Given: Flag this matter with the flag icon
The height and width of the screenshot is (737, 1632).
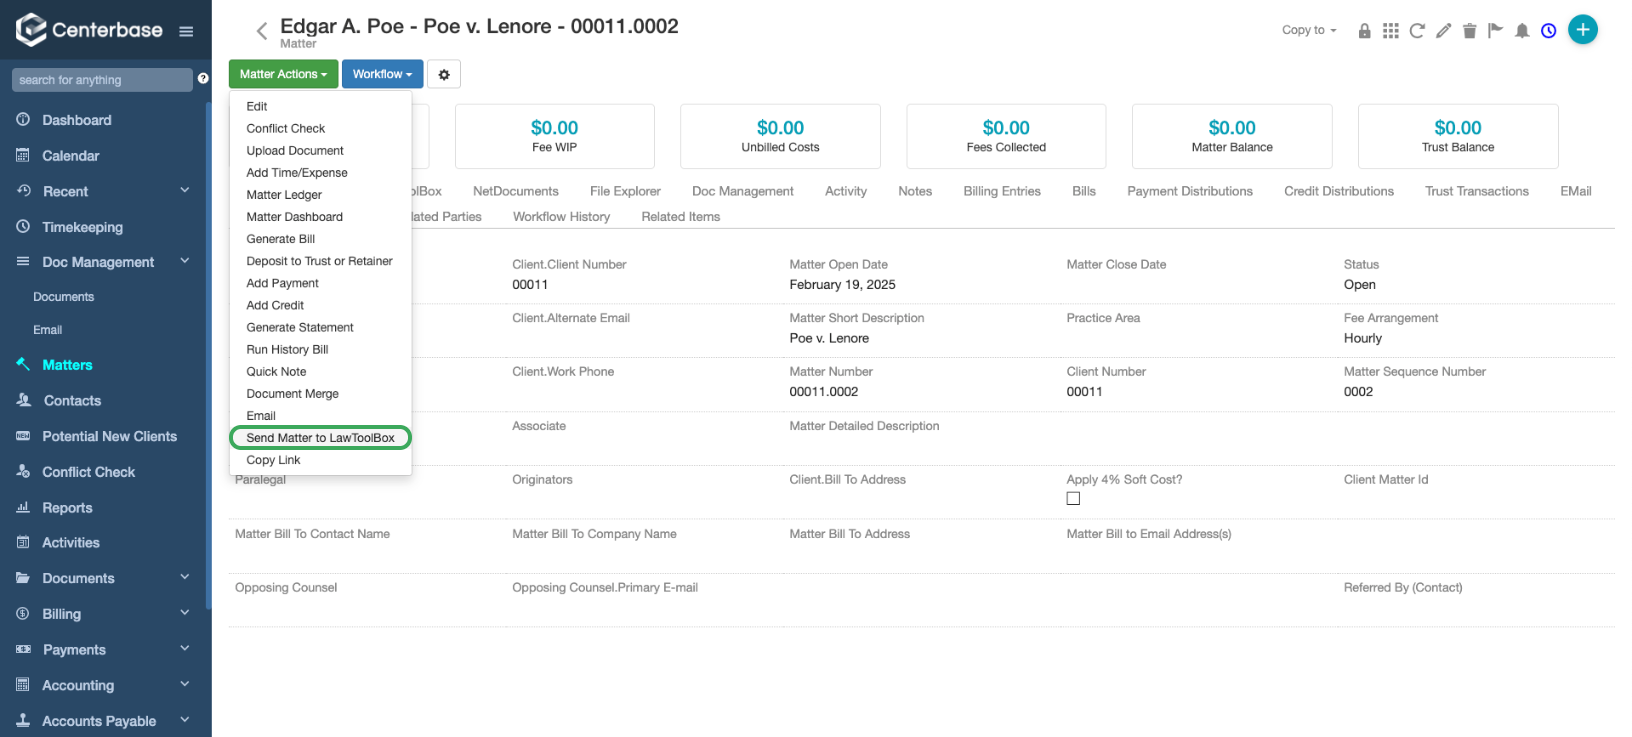Looking at the screenshot, I should [1495, 31].
